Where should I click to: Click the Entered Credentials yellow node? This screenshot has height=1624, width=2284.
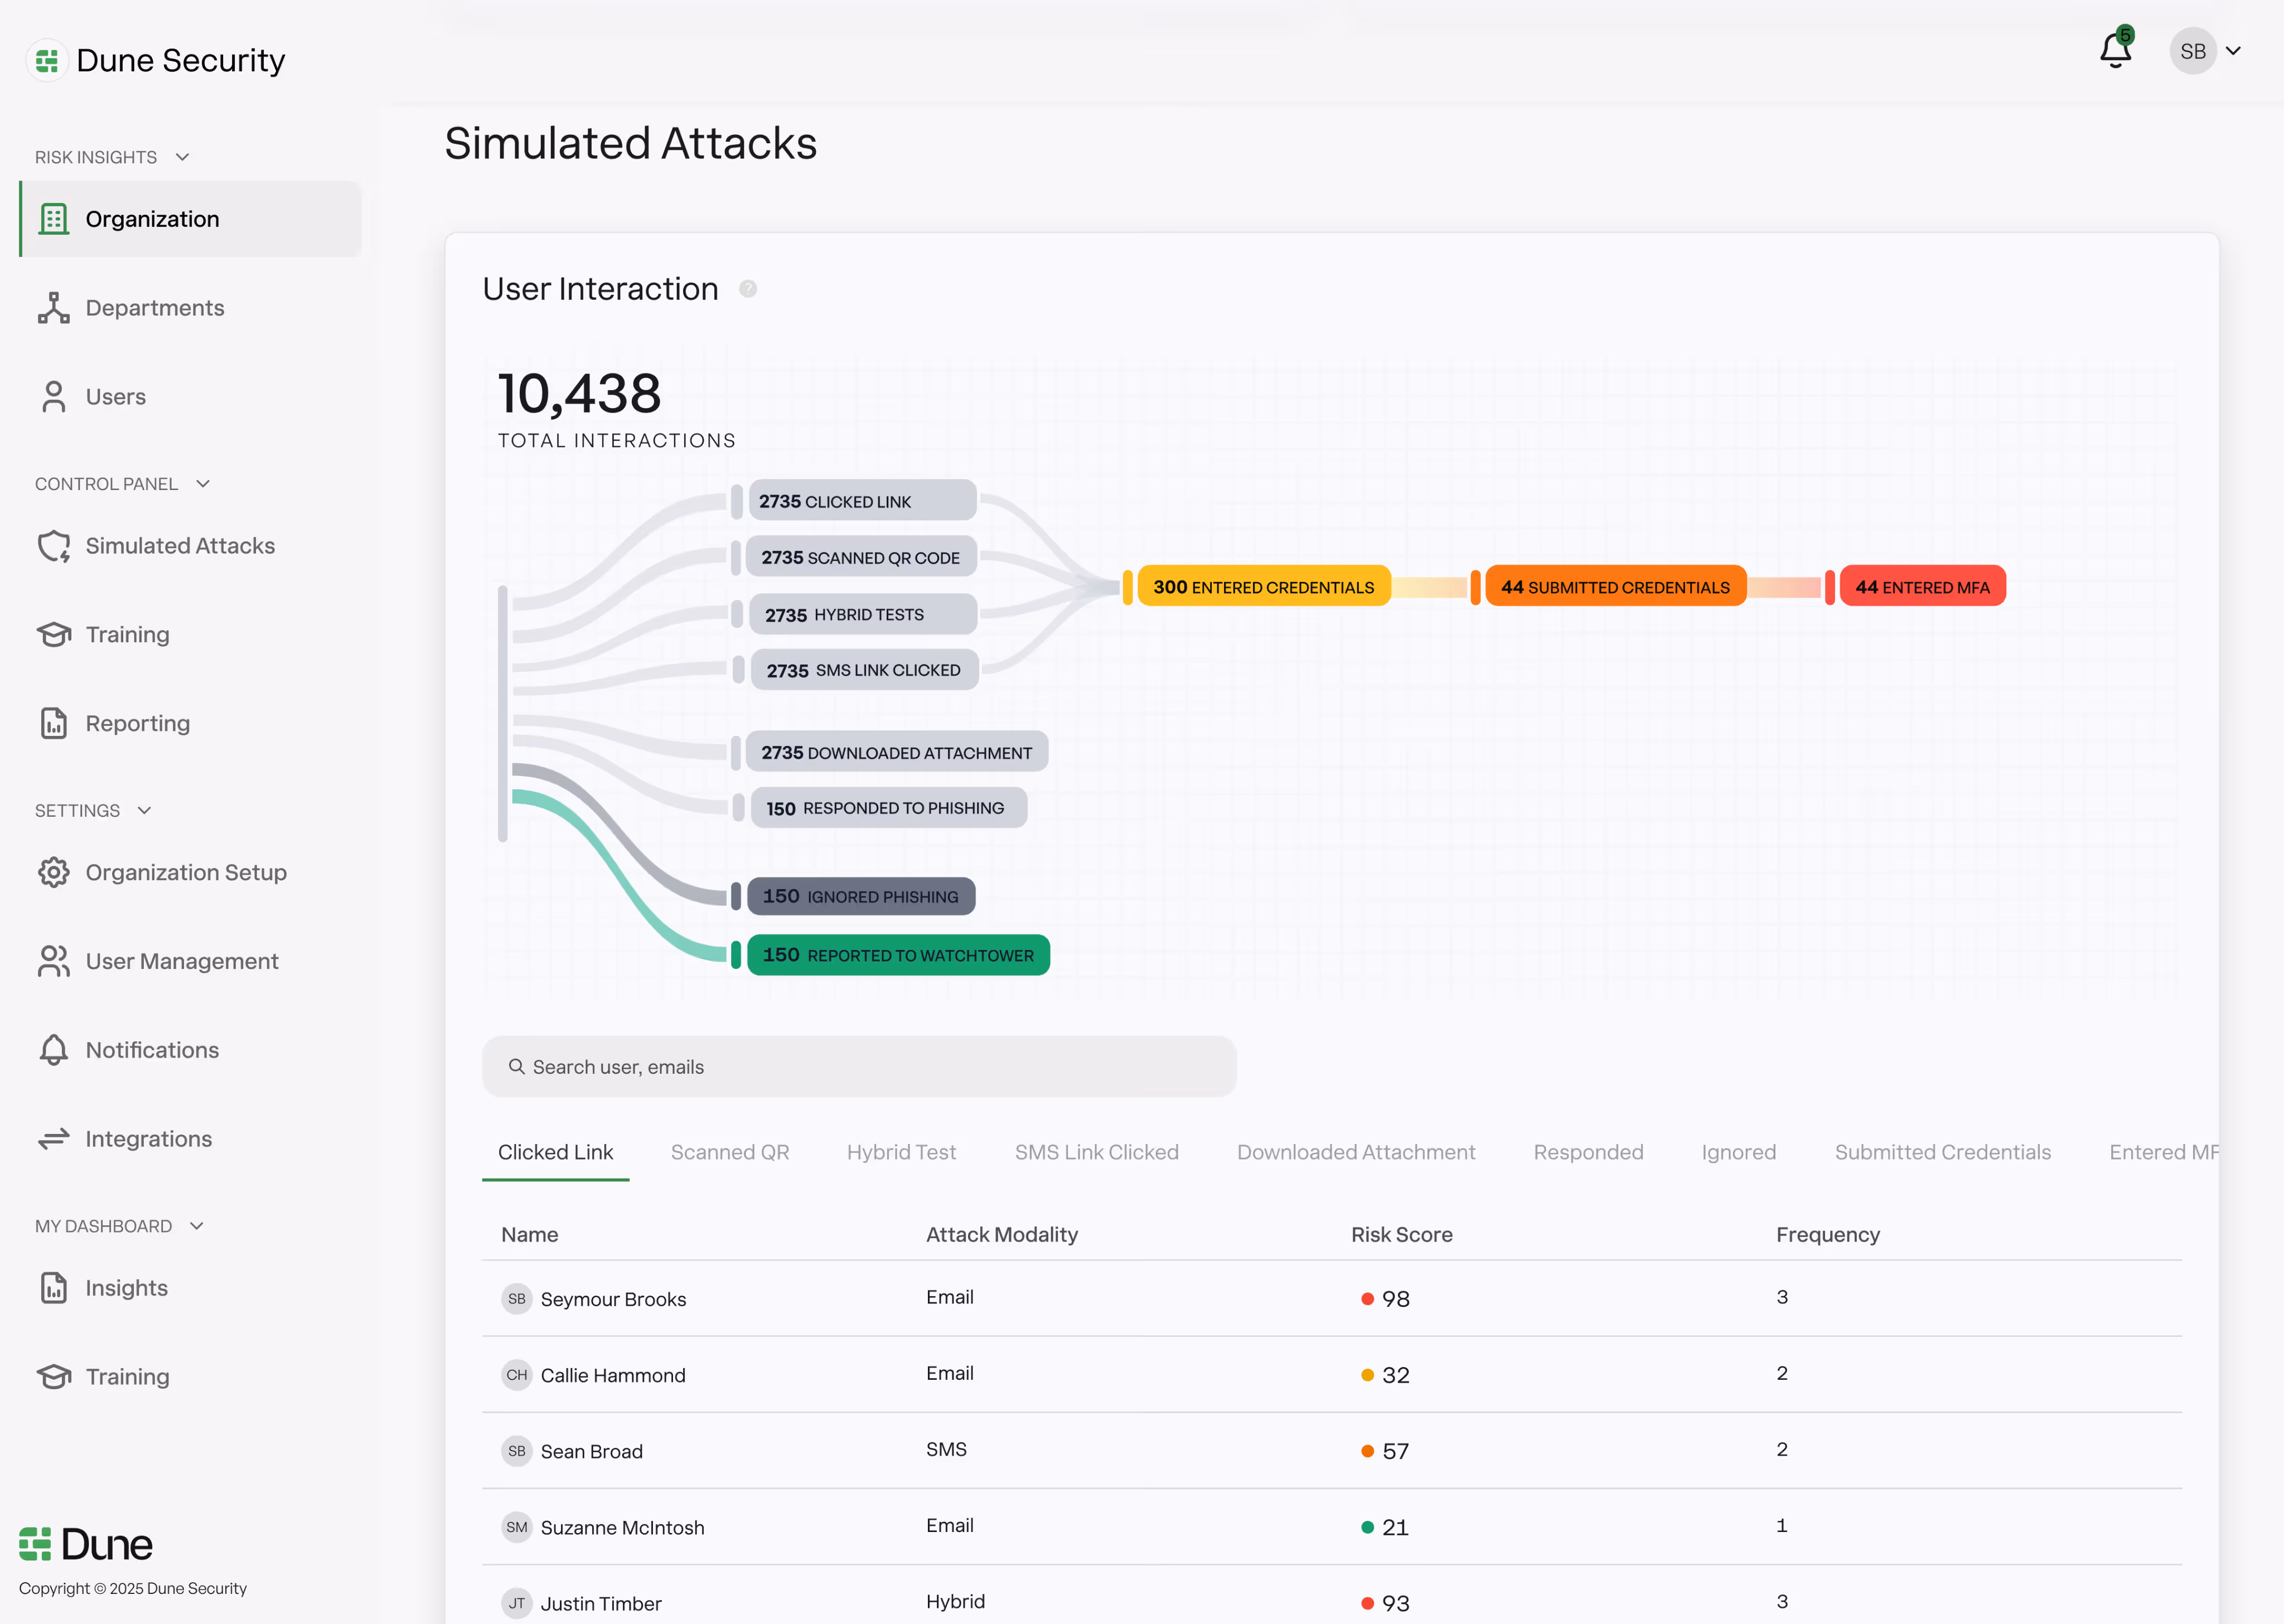click(1263, 587)
